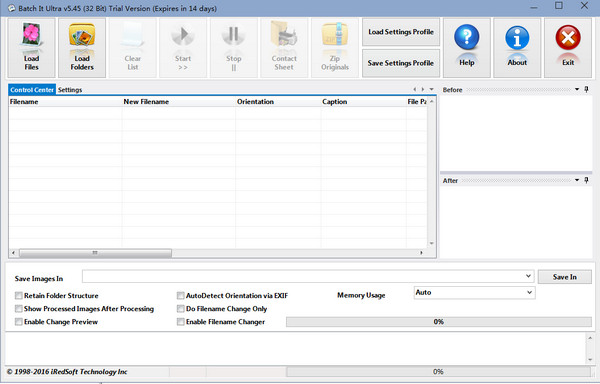This screenshot has width=600, height=384.
Task: Toggle Show Processed Images After Processing
Action: 18,309
